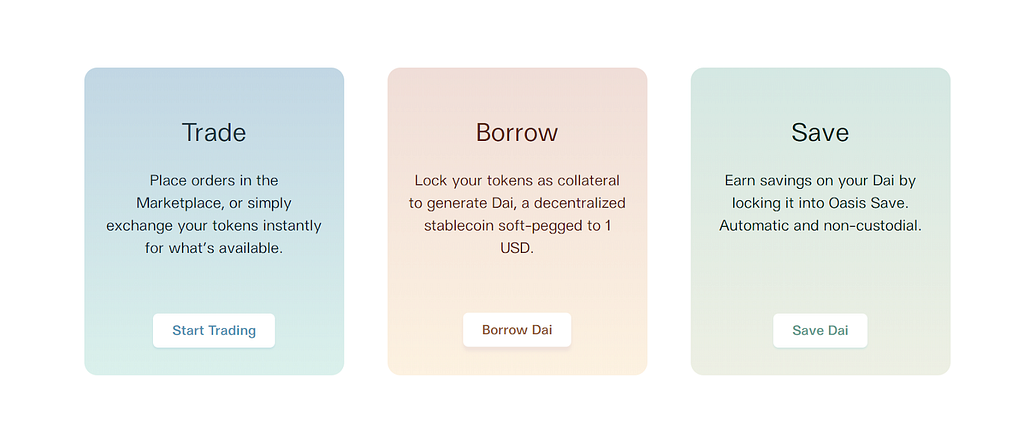
Task: Click empty pink area above the Borrow heading
Action: [x=517, y=93]
